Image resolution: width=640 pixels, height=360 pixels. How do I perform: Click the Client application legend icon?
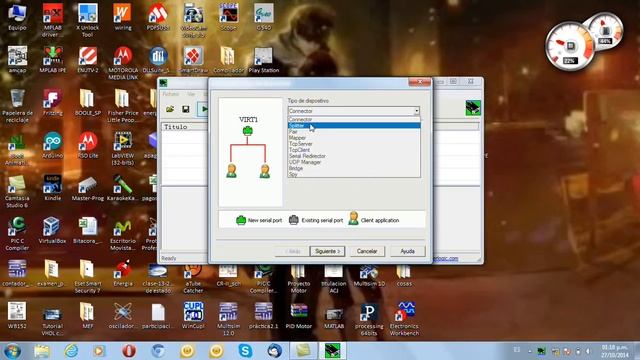click(353, 218)
